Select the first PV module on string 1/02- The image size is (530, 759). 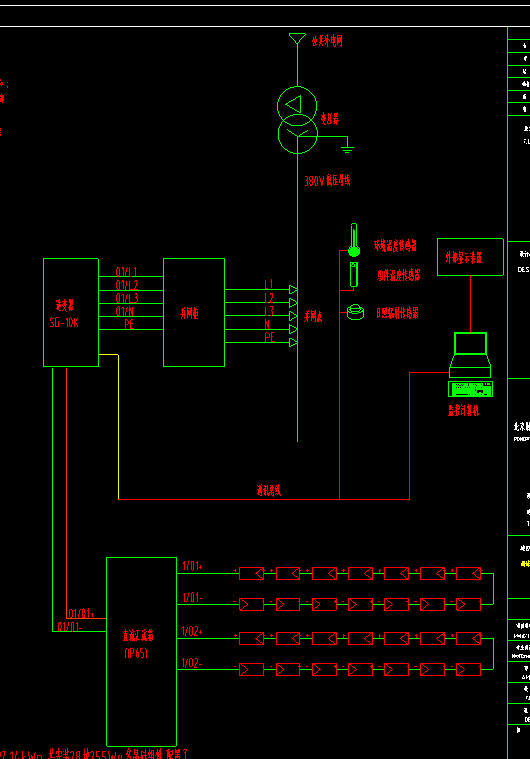click(x=252, y=669)
